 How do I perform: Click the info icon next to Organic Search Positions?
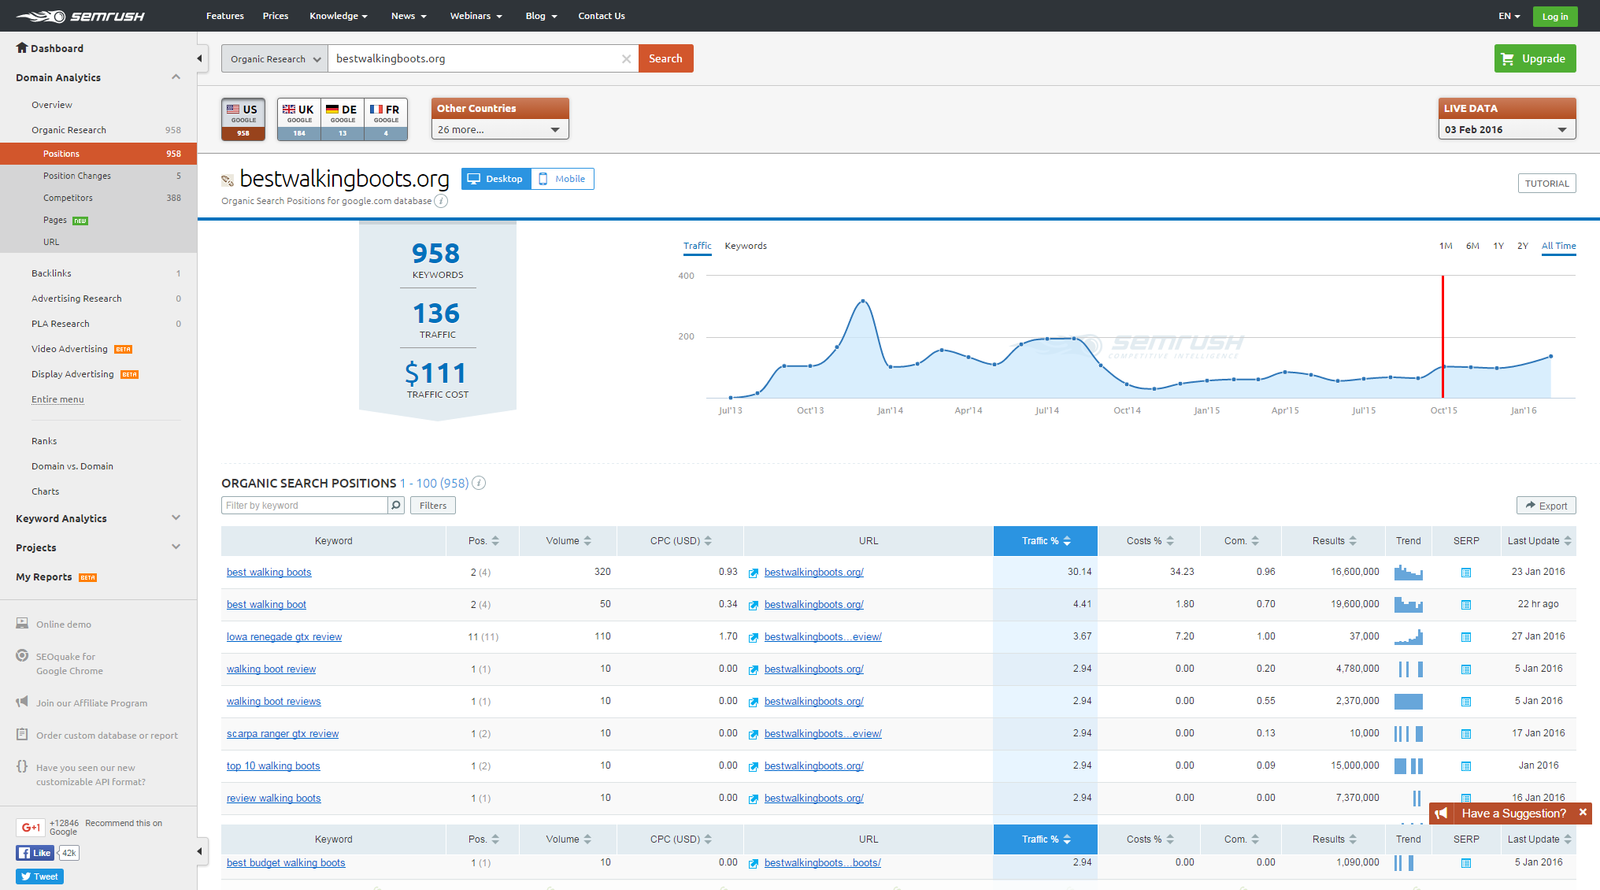pyautogui.click(x=479, y=483)
